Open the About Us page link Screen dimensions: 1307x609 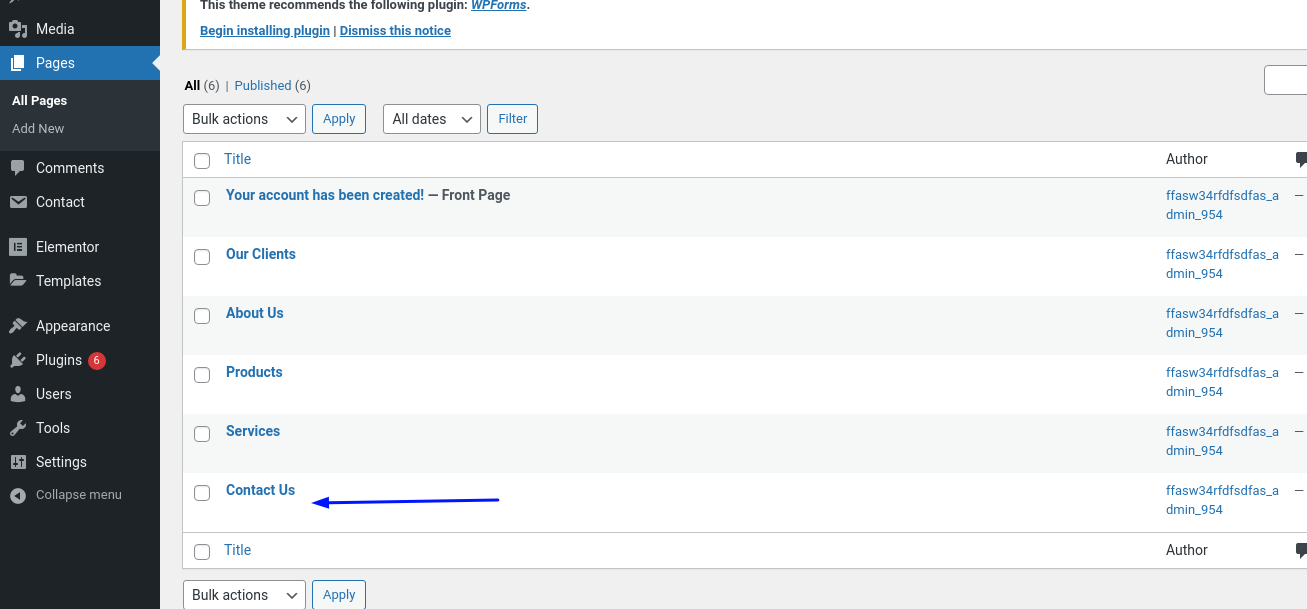pyautogui.click(x=254, y=313)
